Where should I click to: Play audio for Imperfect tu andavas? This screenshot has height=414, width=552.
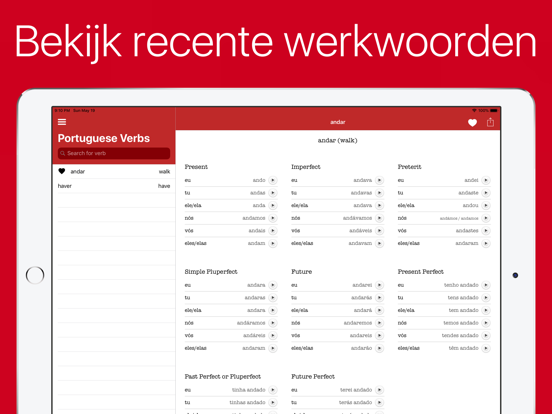point(380,193)
